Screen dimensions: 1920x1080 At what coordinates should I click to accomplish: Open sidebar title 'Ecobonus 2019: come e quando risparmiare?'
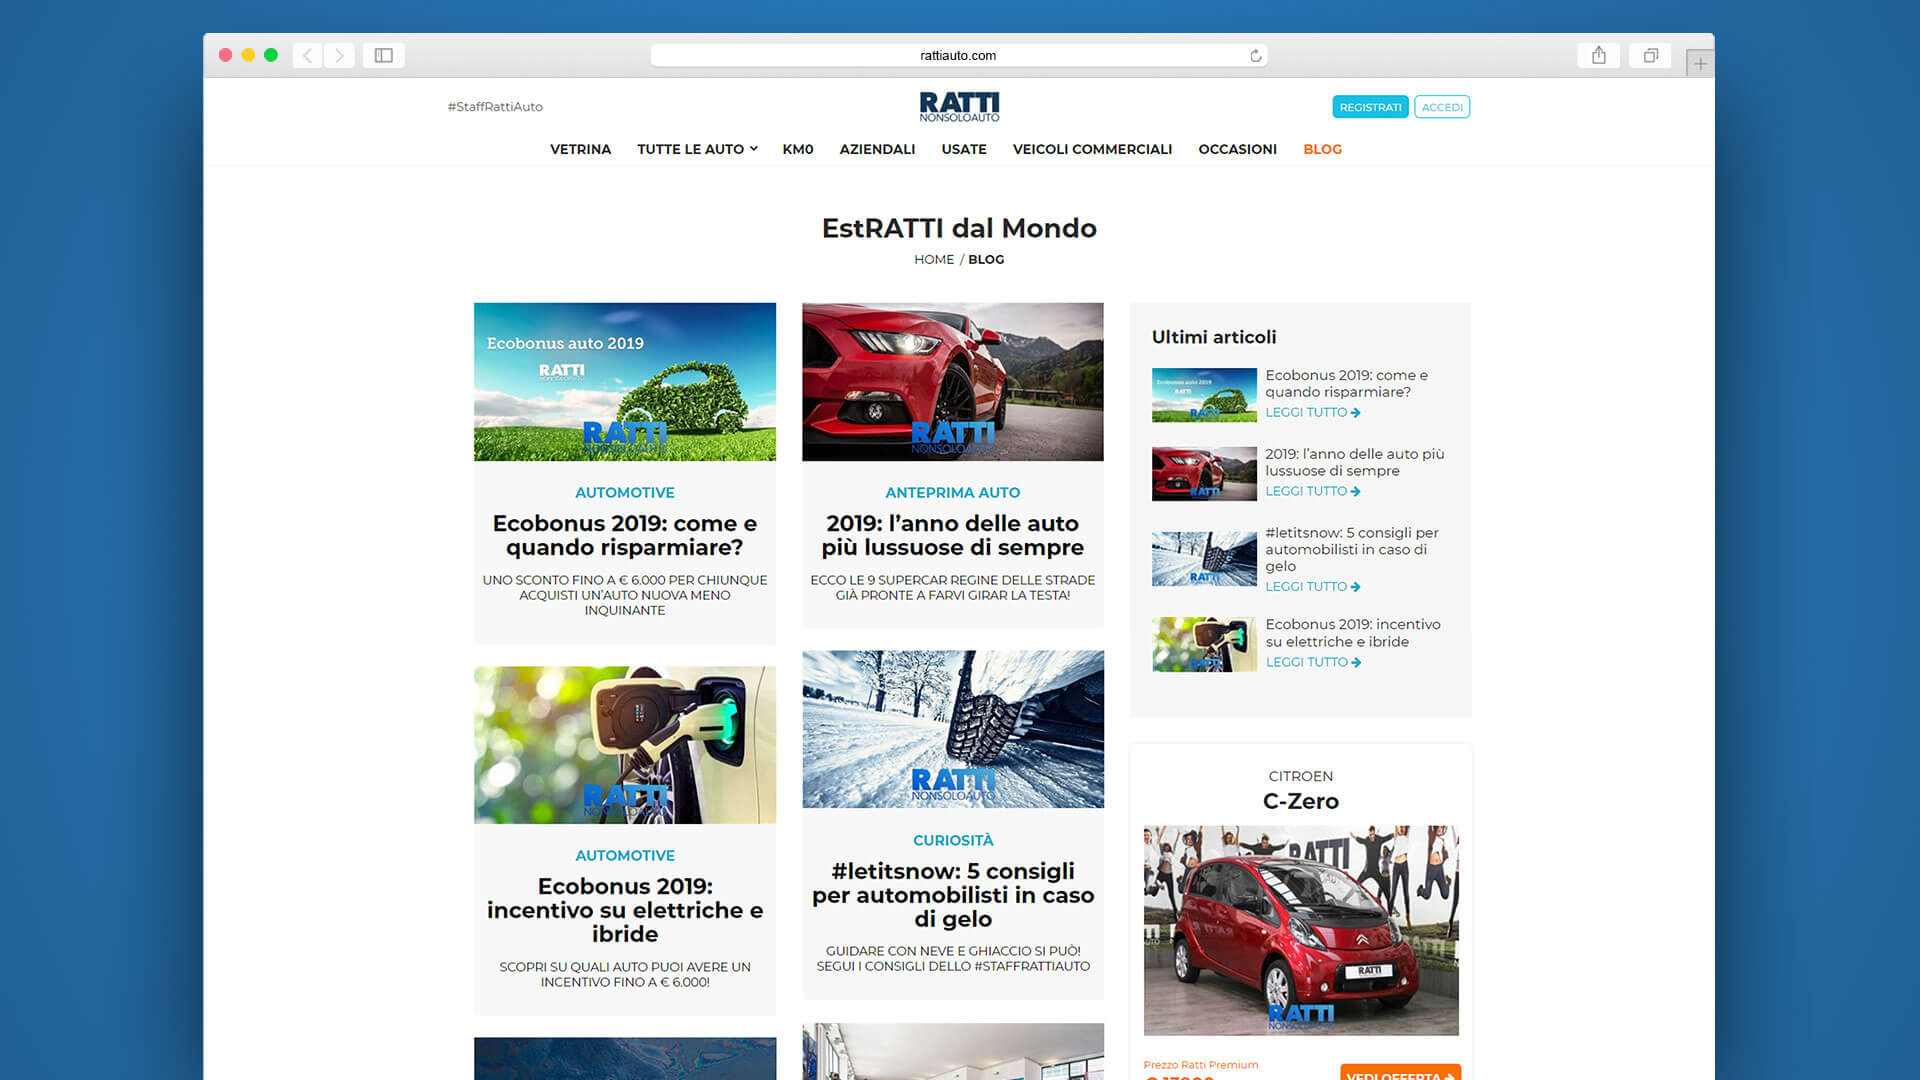coord(1347,383)
